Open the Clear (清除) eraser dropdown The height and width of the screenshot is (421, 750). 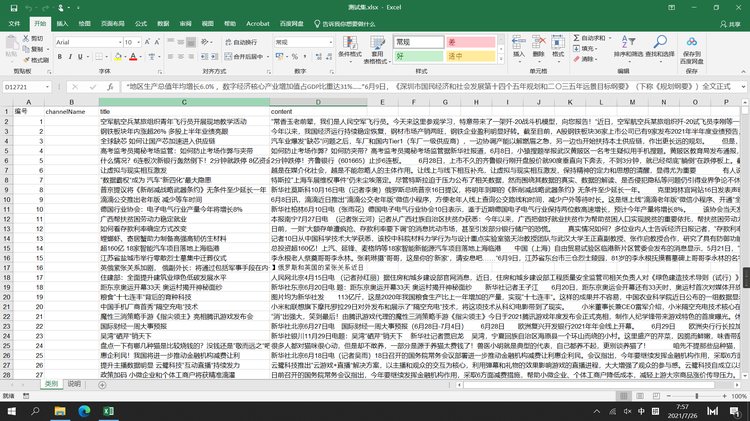pos(585,59)
